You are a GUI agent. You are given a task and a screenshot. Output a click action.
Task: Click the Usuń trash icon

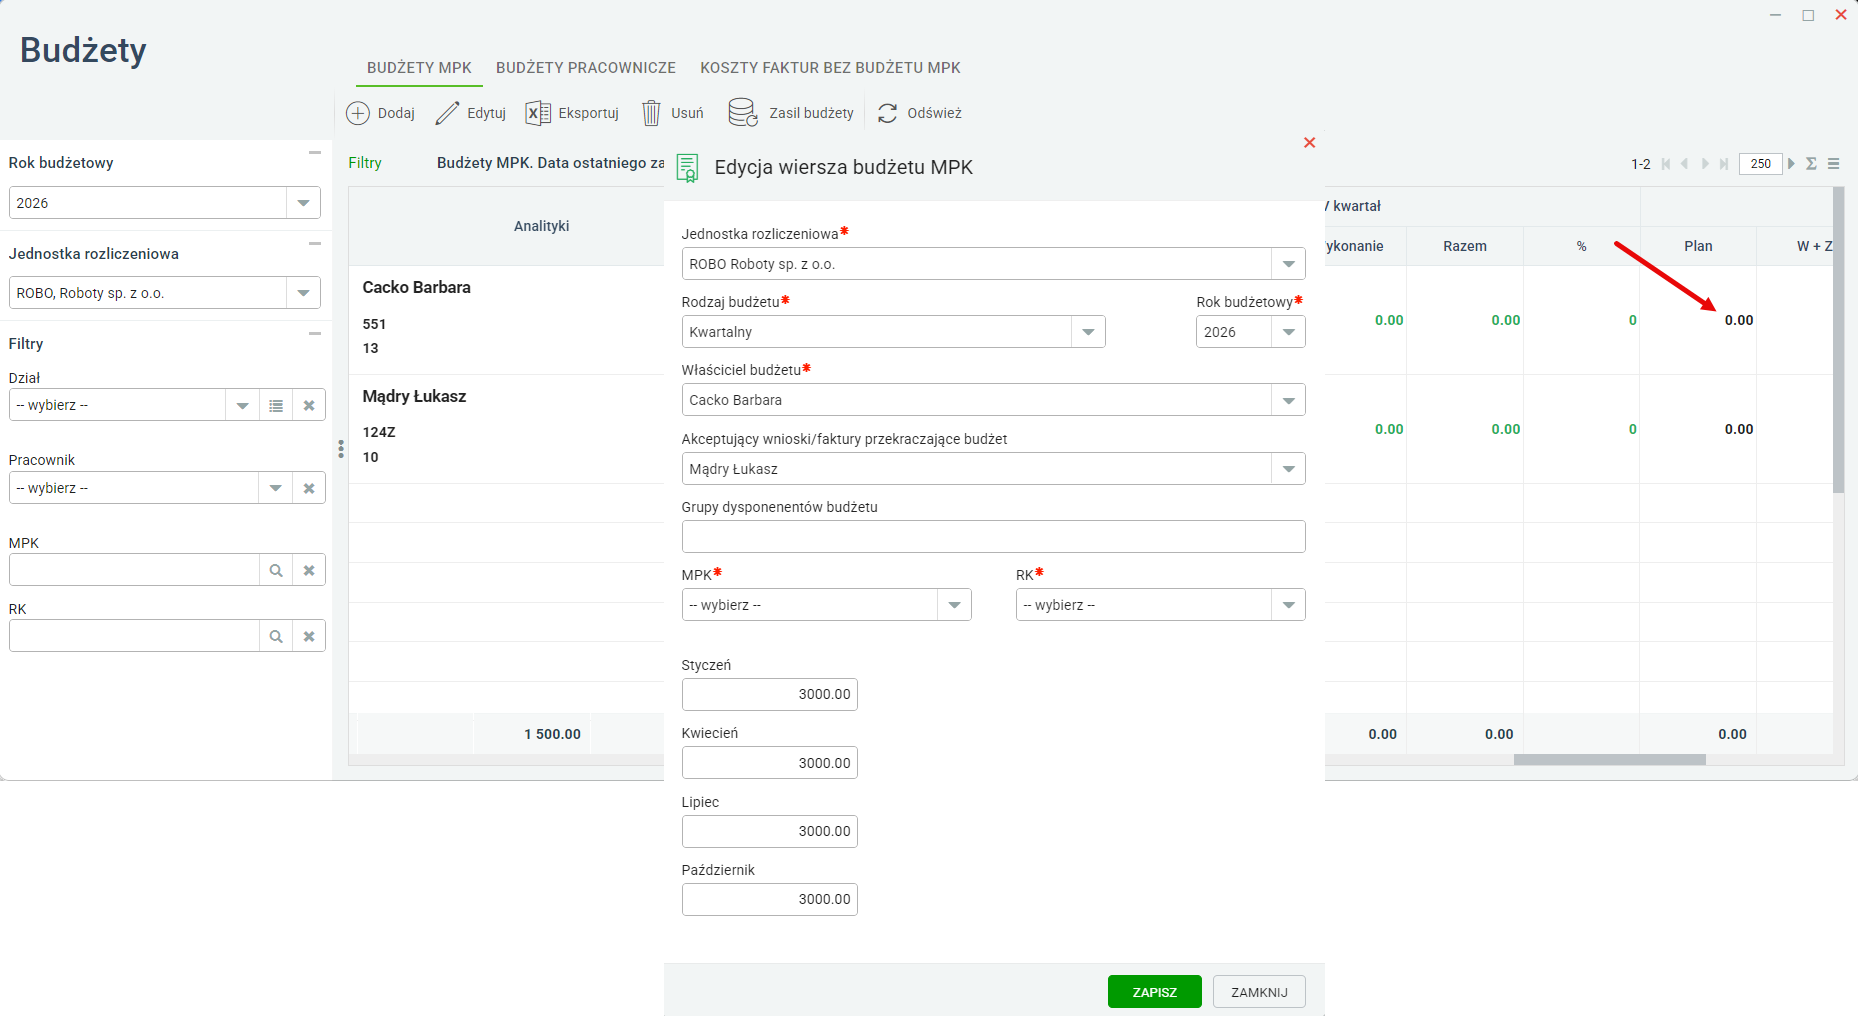pyautogui.click(x=651, y=113)
